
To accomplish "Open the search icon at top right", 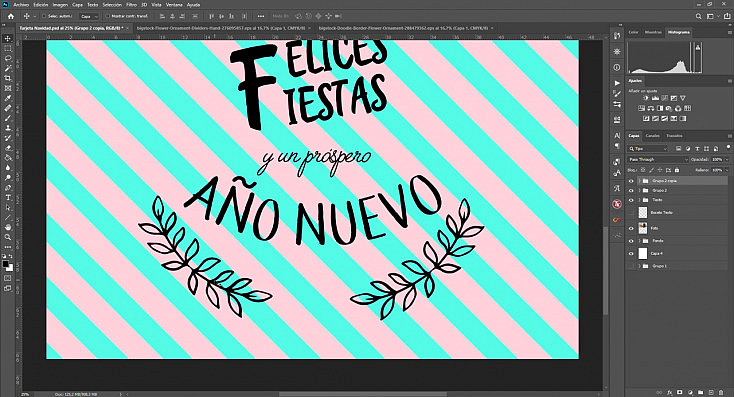I will pyautogui.click(x=698, y=16).
